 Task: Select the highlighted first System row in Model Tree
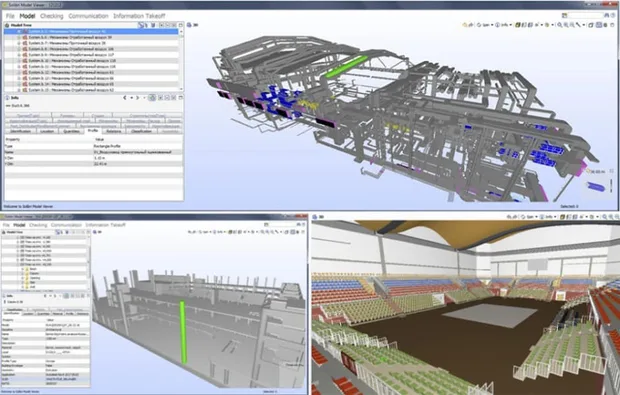91,31
